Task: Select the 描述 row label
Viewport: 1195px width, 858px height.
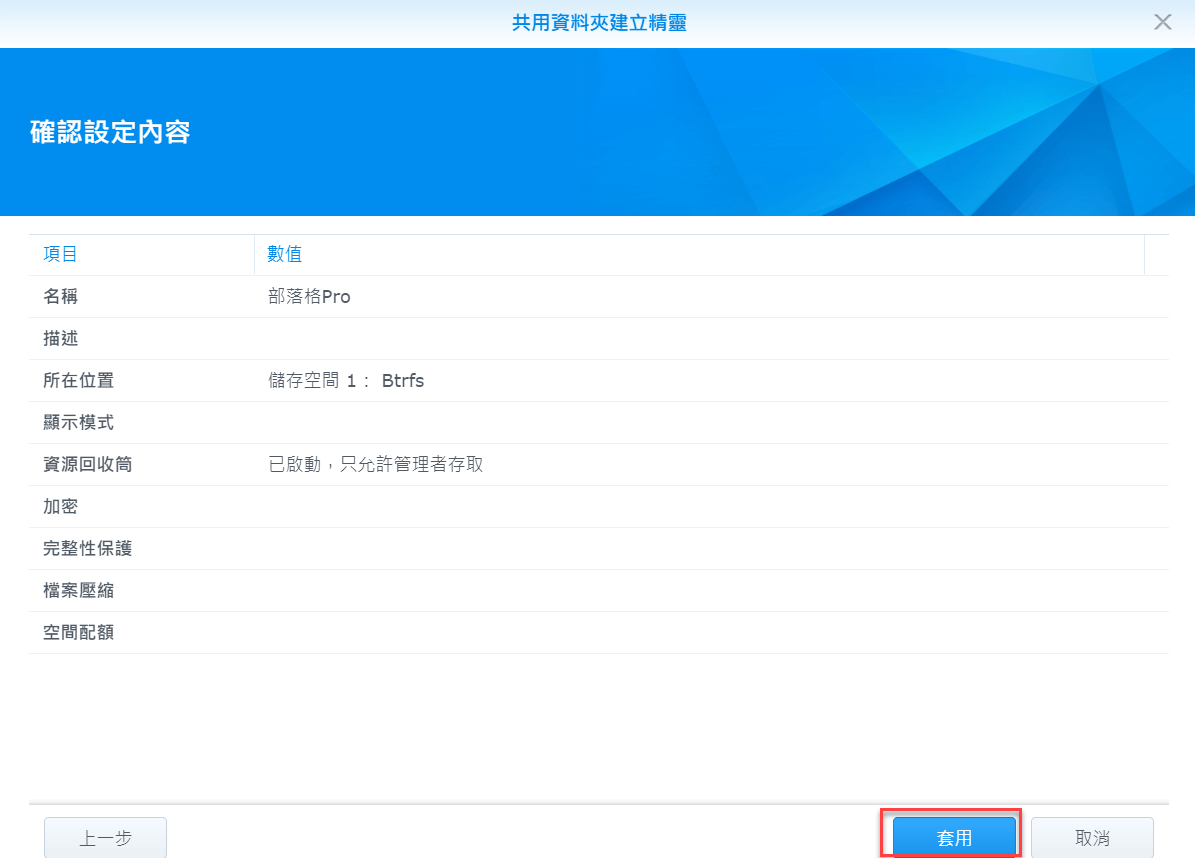Action: point(60,338)
